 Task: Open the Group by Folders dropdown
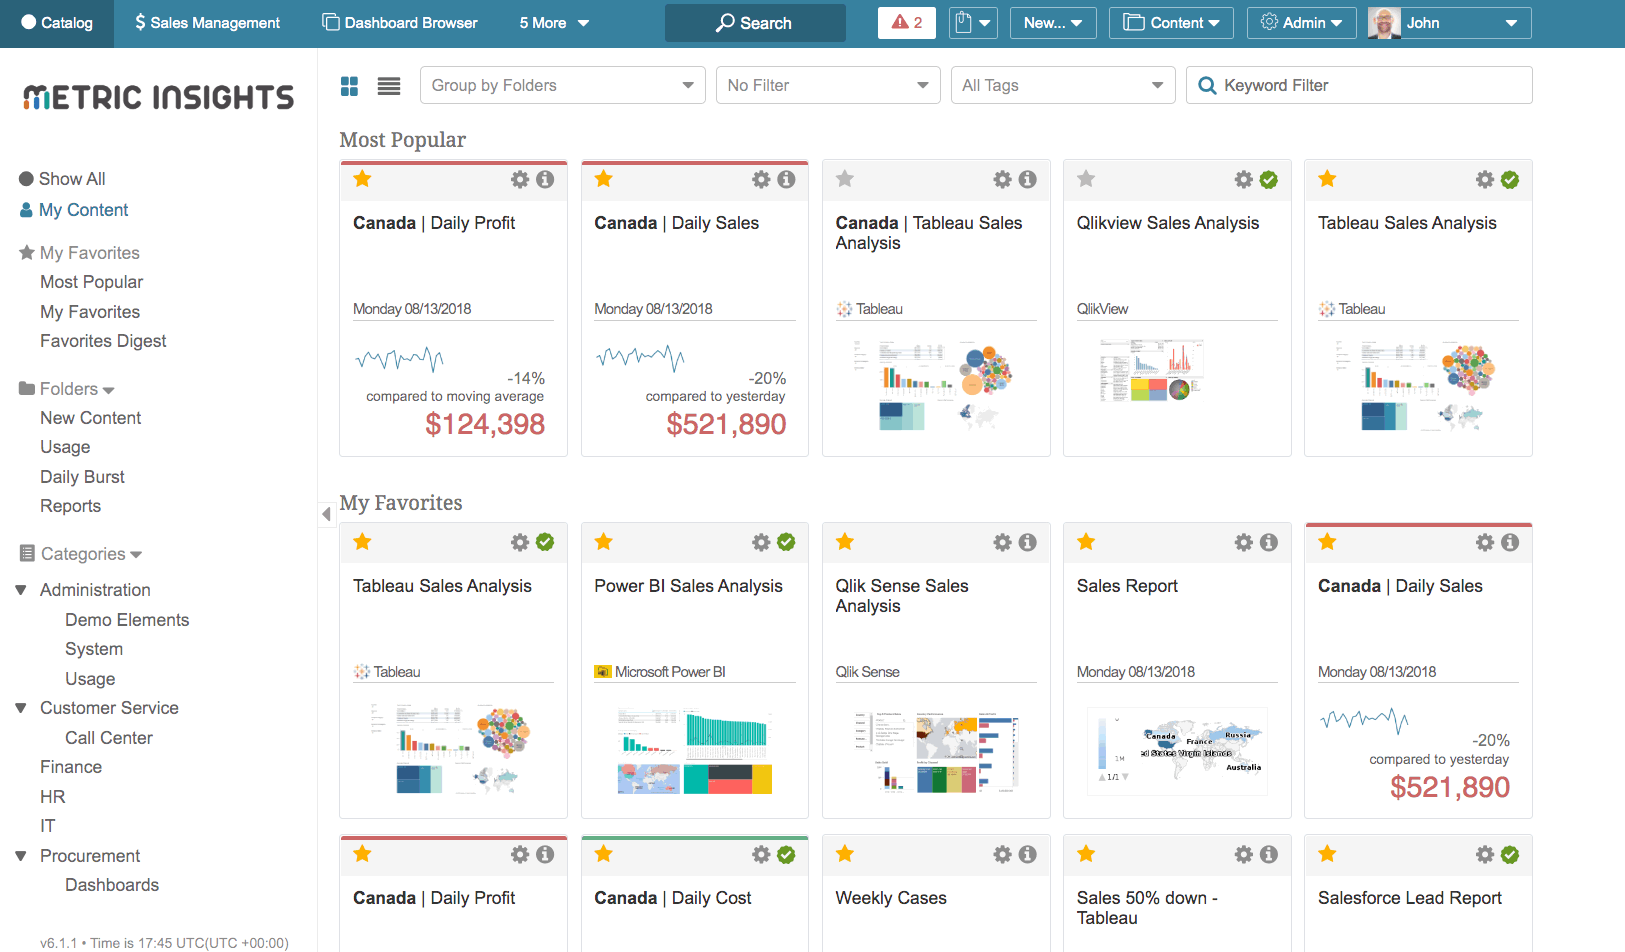click(x=563, y=85)
